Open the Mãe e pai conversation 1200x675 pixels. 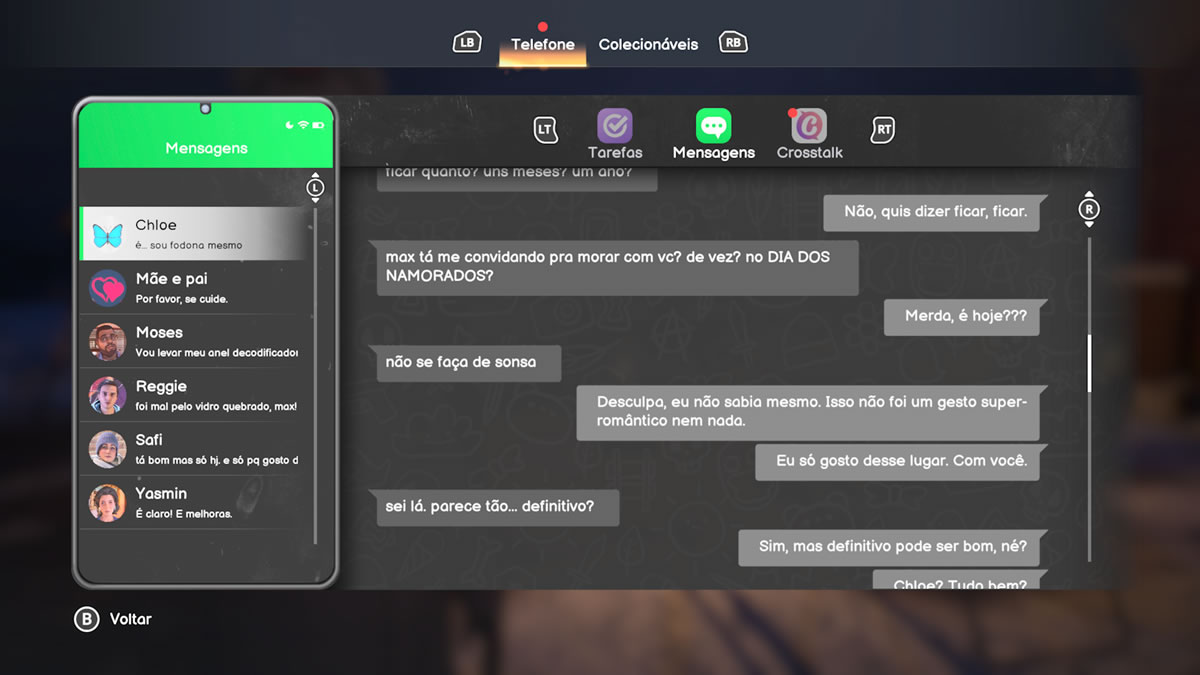[x=195, y=288]
